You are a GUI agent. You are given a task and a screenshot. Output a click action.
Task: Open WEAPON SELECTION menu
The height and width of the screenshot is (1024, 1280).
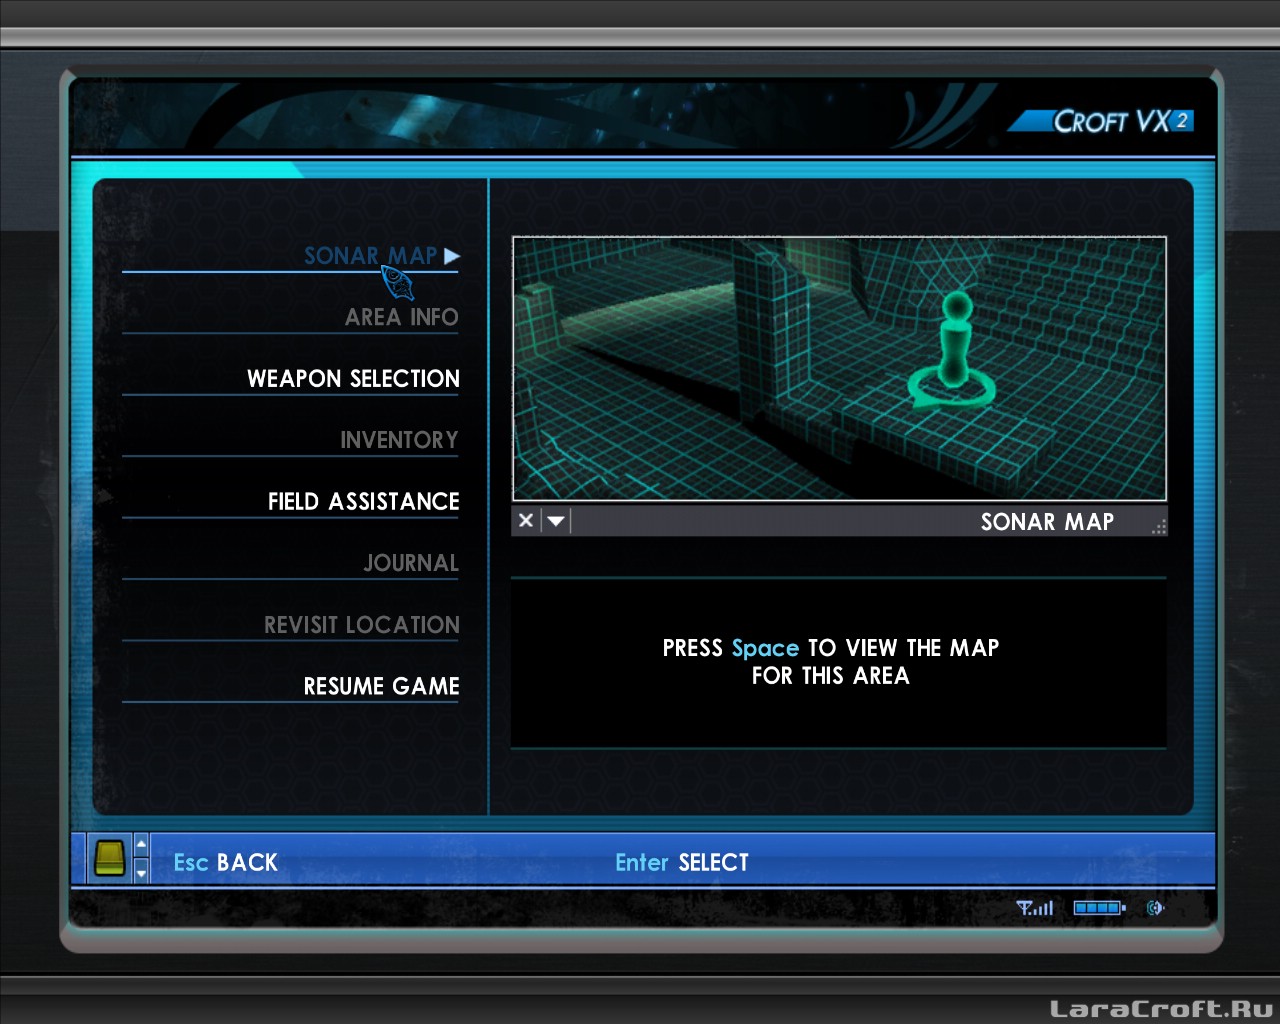pyautogui.click(x=353, y=379)
